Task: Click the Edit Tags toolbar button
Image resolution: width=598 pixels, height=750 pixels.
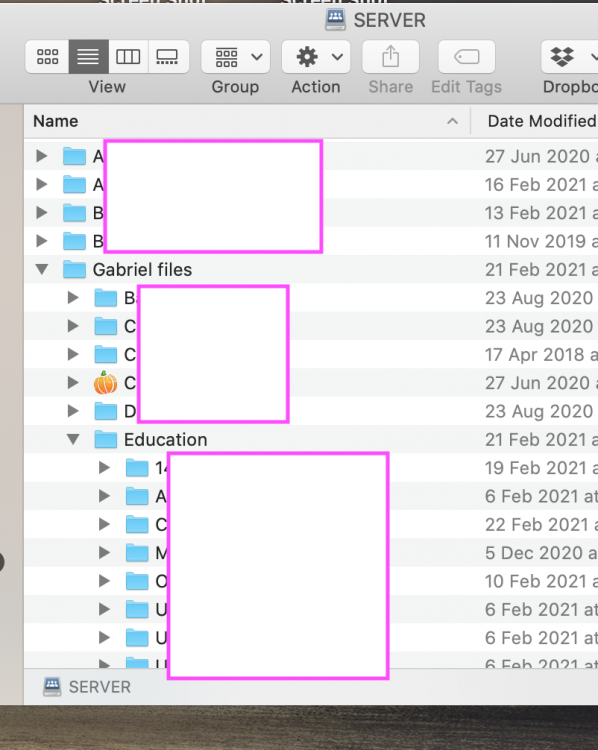Action: coord(466,57)
